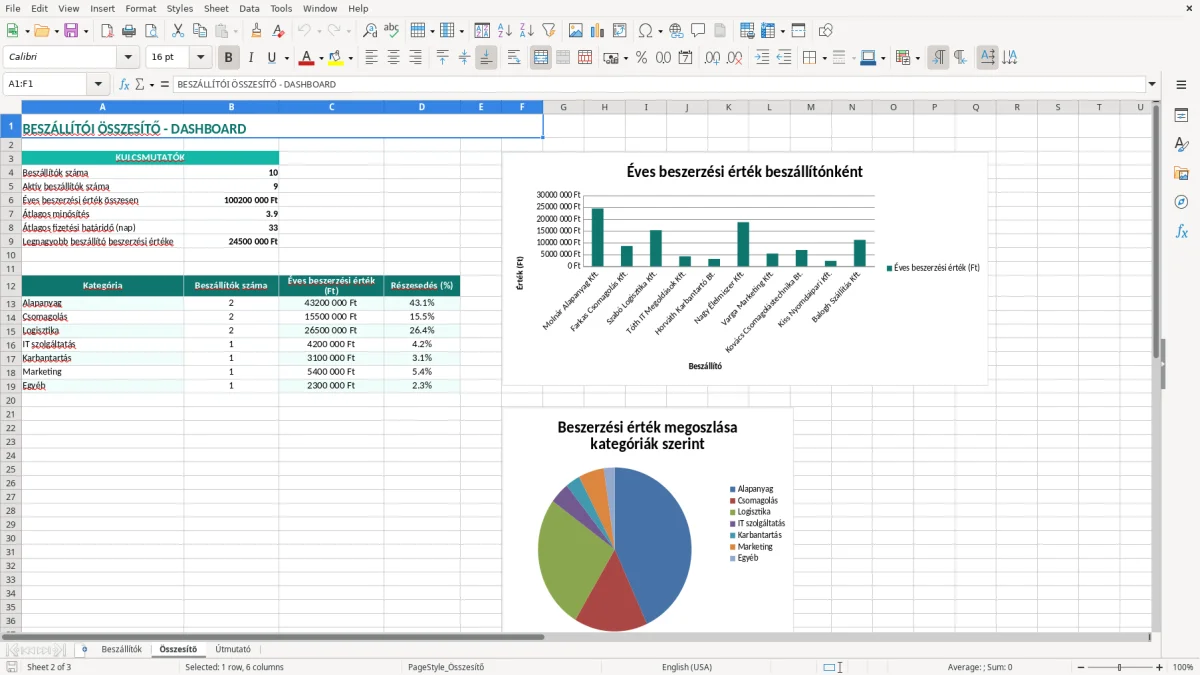The height and width of the screenshot is (675, 1200).
Task: Toggle Align Bottom button
Action: click(486, 58)
